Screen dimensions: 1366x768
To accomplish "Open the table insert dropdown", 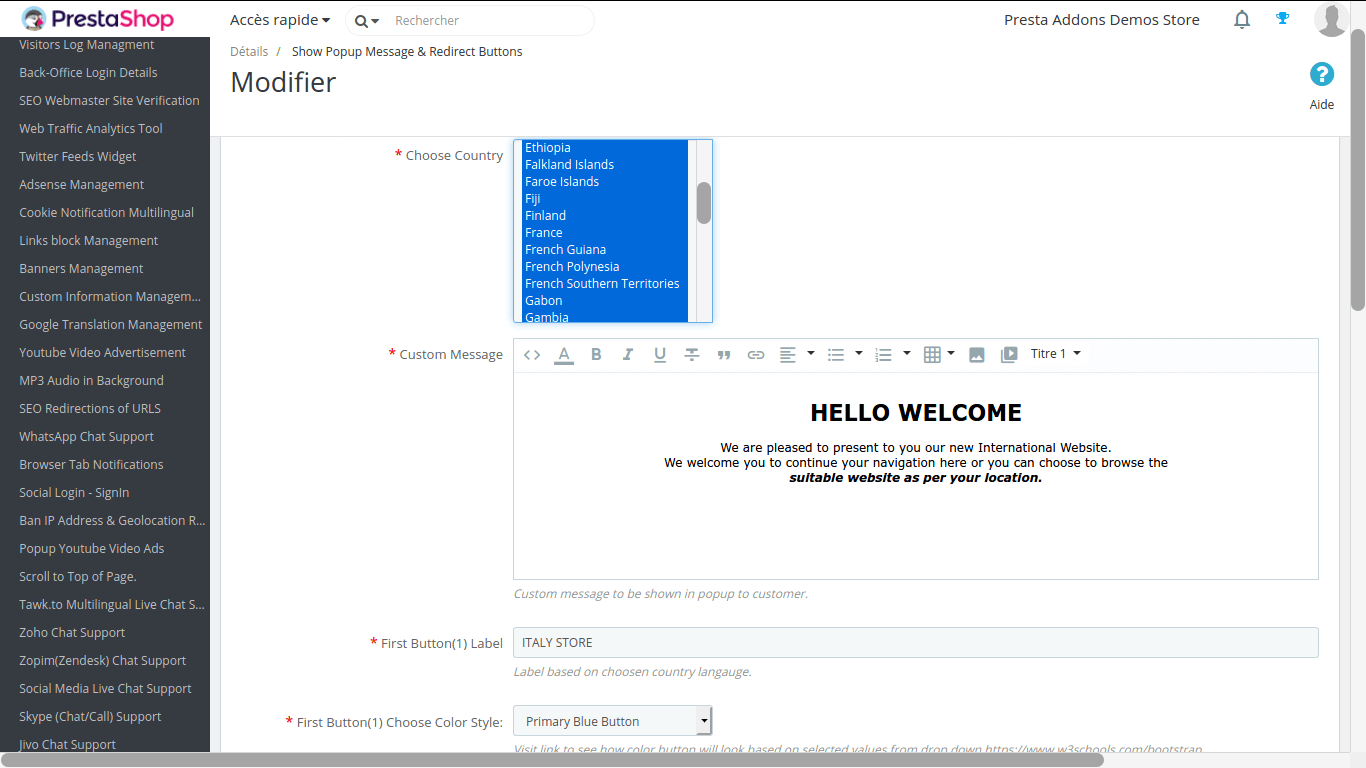I will (939, 354).
